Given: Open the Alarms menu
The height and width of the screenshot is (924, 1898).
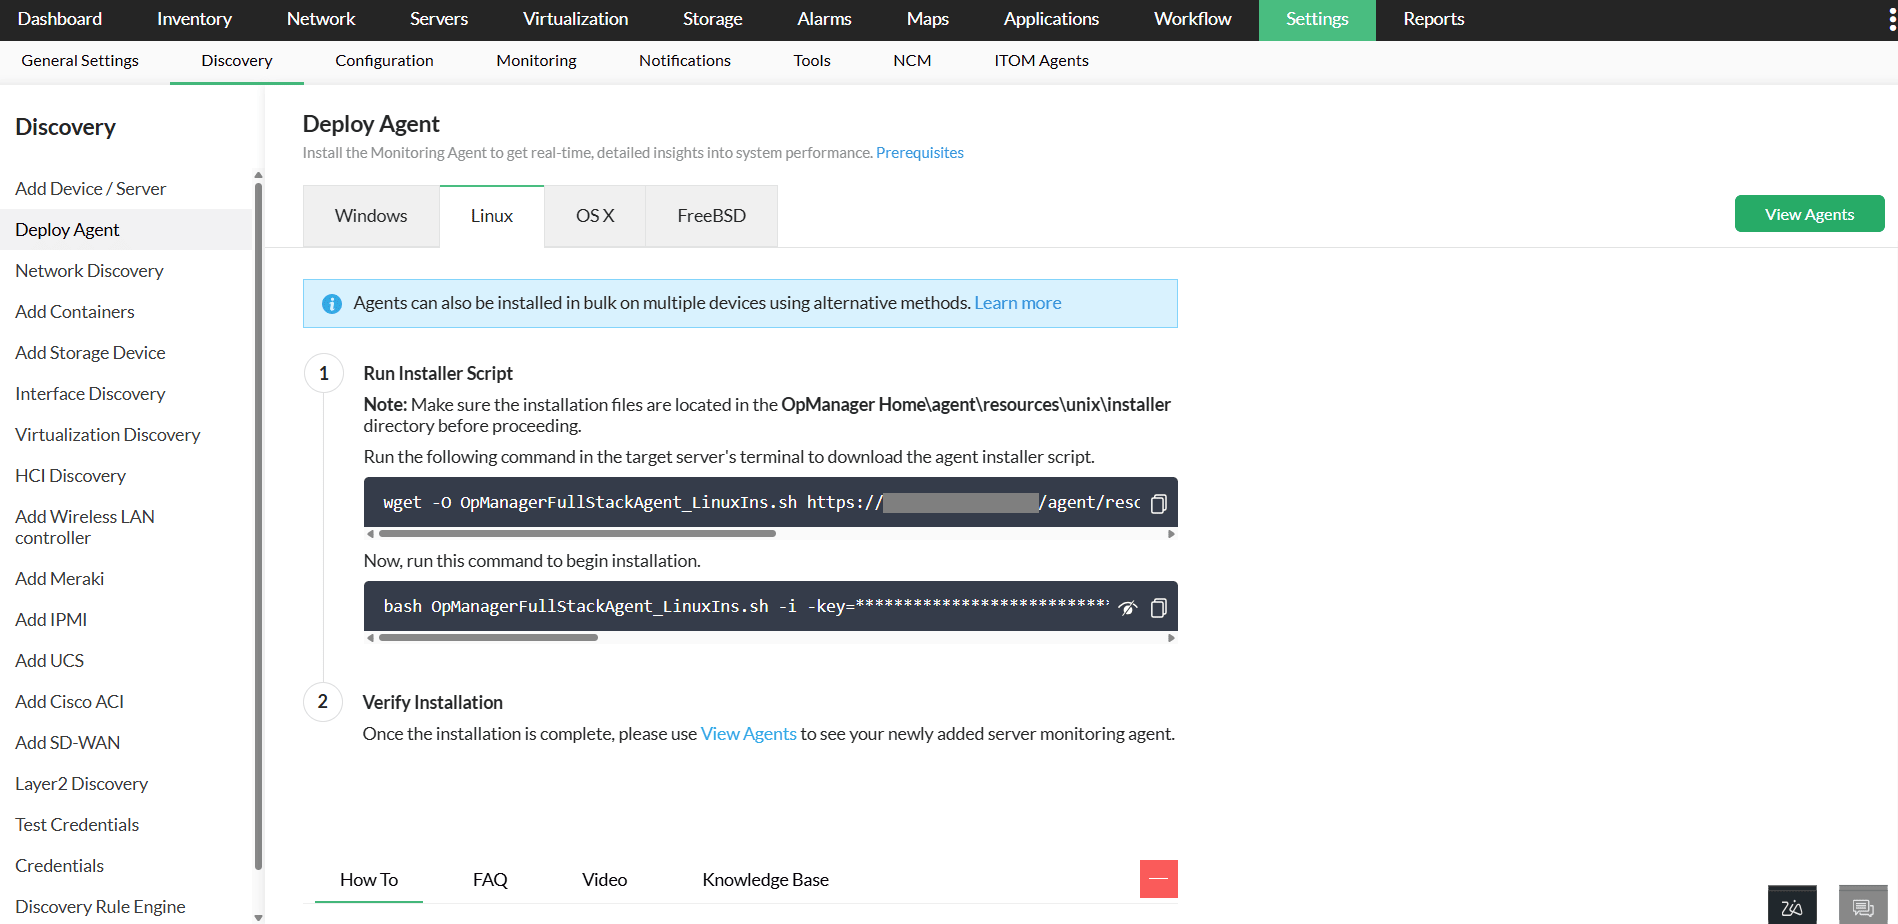Looking at the screenshot, I should coord(825,19).
